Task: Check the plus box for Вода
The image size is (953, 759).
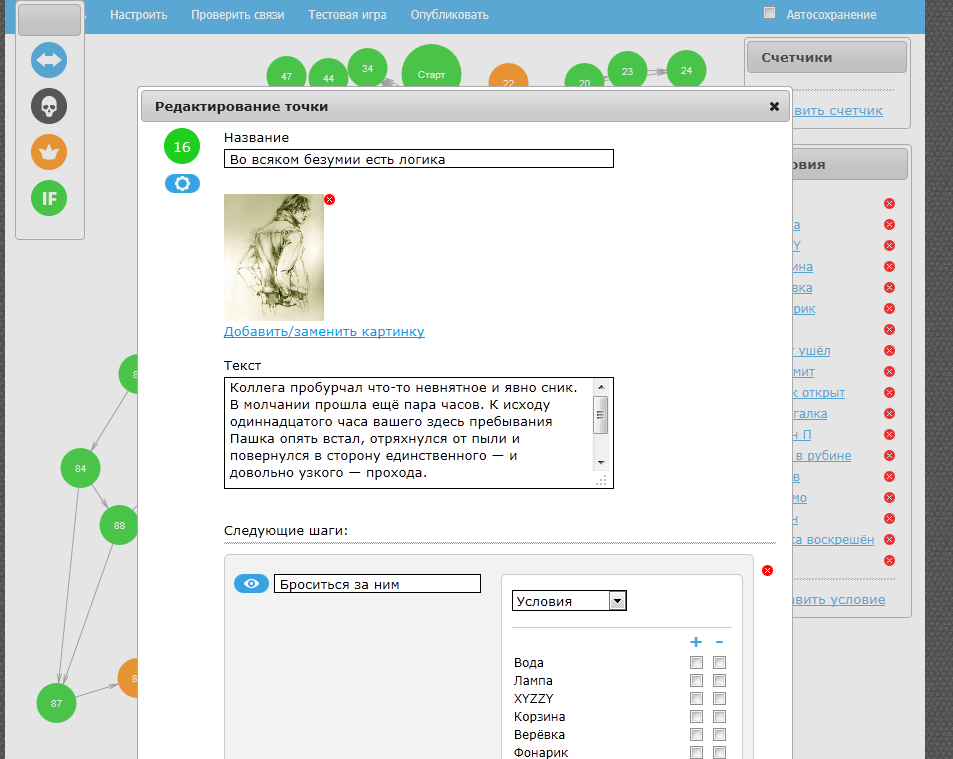Action: point(697,662)
